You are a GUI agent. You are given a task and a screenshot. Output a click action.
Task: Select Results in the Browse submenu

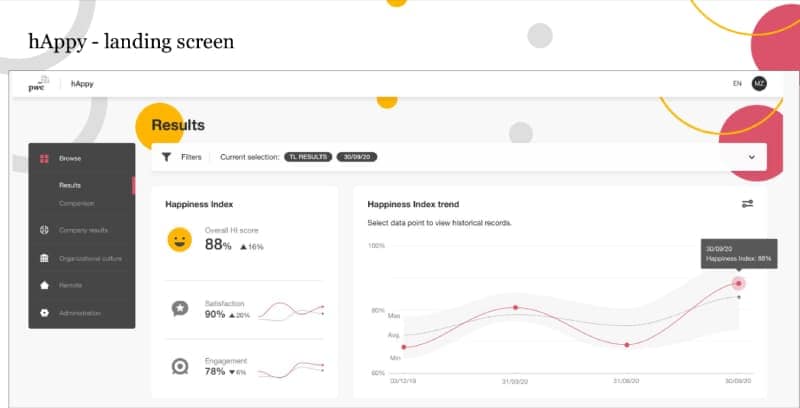pyautogui.click(x=70, y=185)
